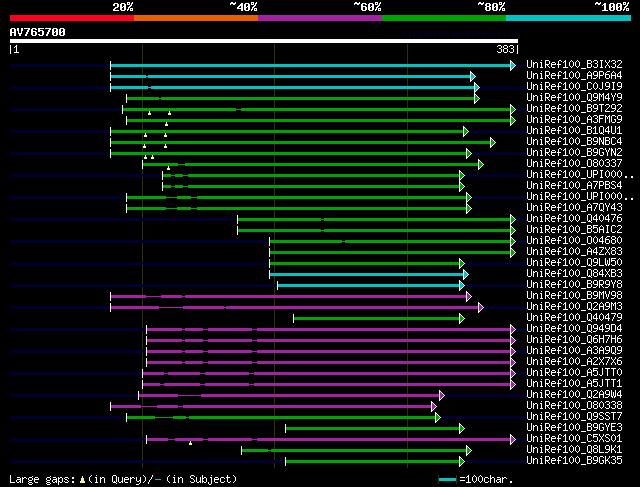The width and height of the screenshot is (640, 487).
Task: Click the UniRef100_Q2A9W4 label
Action: (x=574, y=395)
